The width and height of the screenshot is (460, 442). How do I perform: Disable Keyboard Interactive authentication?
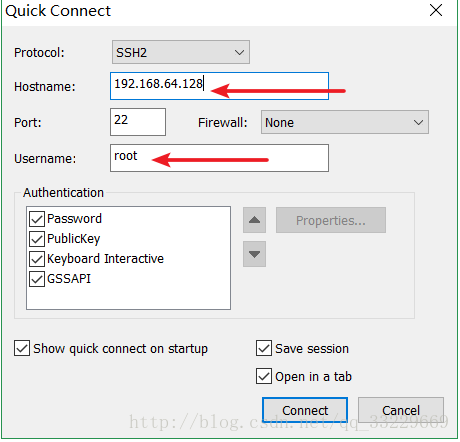coord(37,259)
